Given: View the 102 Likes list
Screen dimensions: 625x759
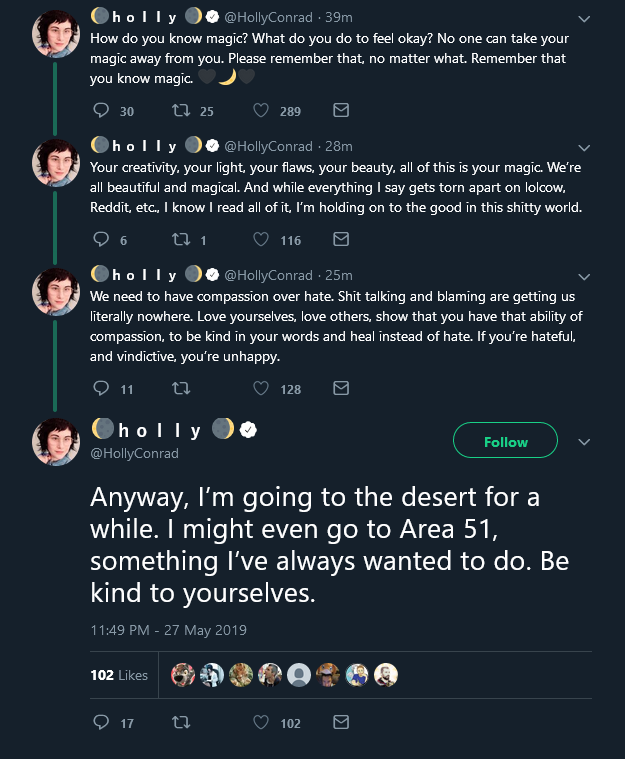Looking at the screenshot, I should pos(119,675).
